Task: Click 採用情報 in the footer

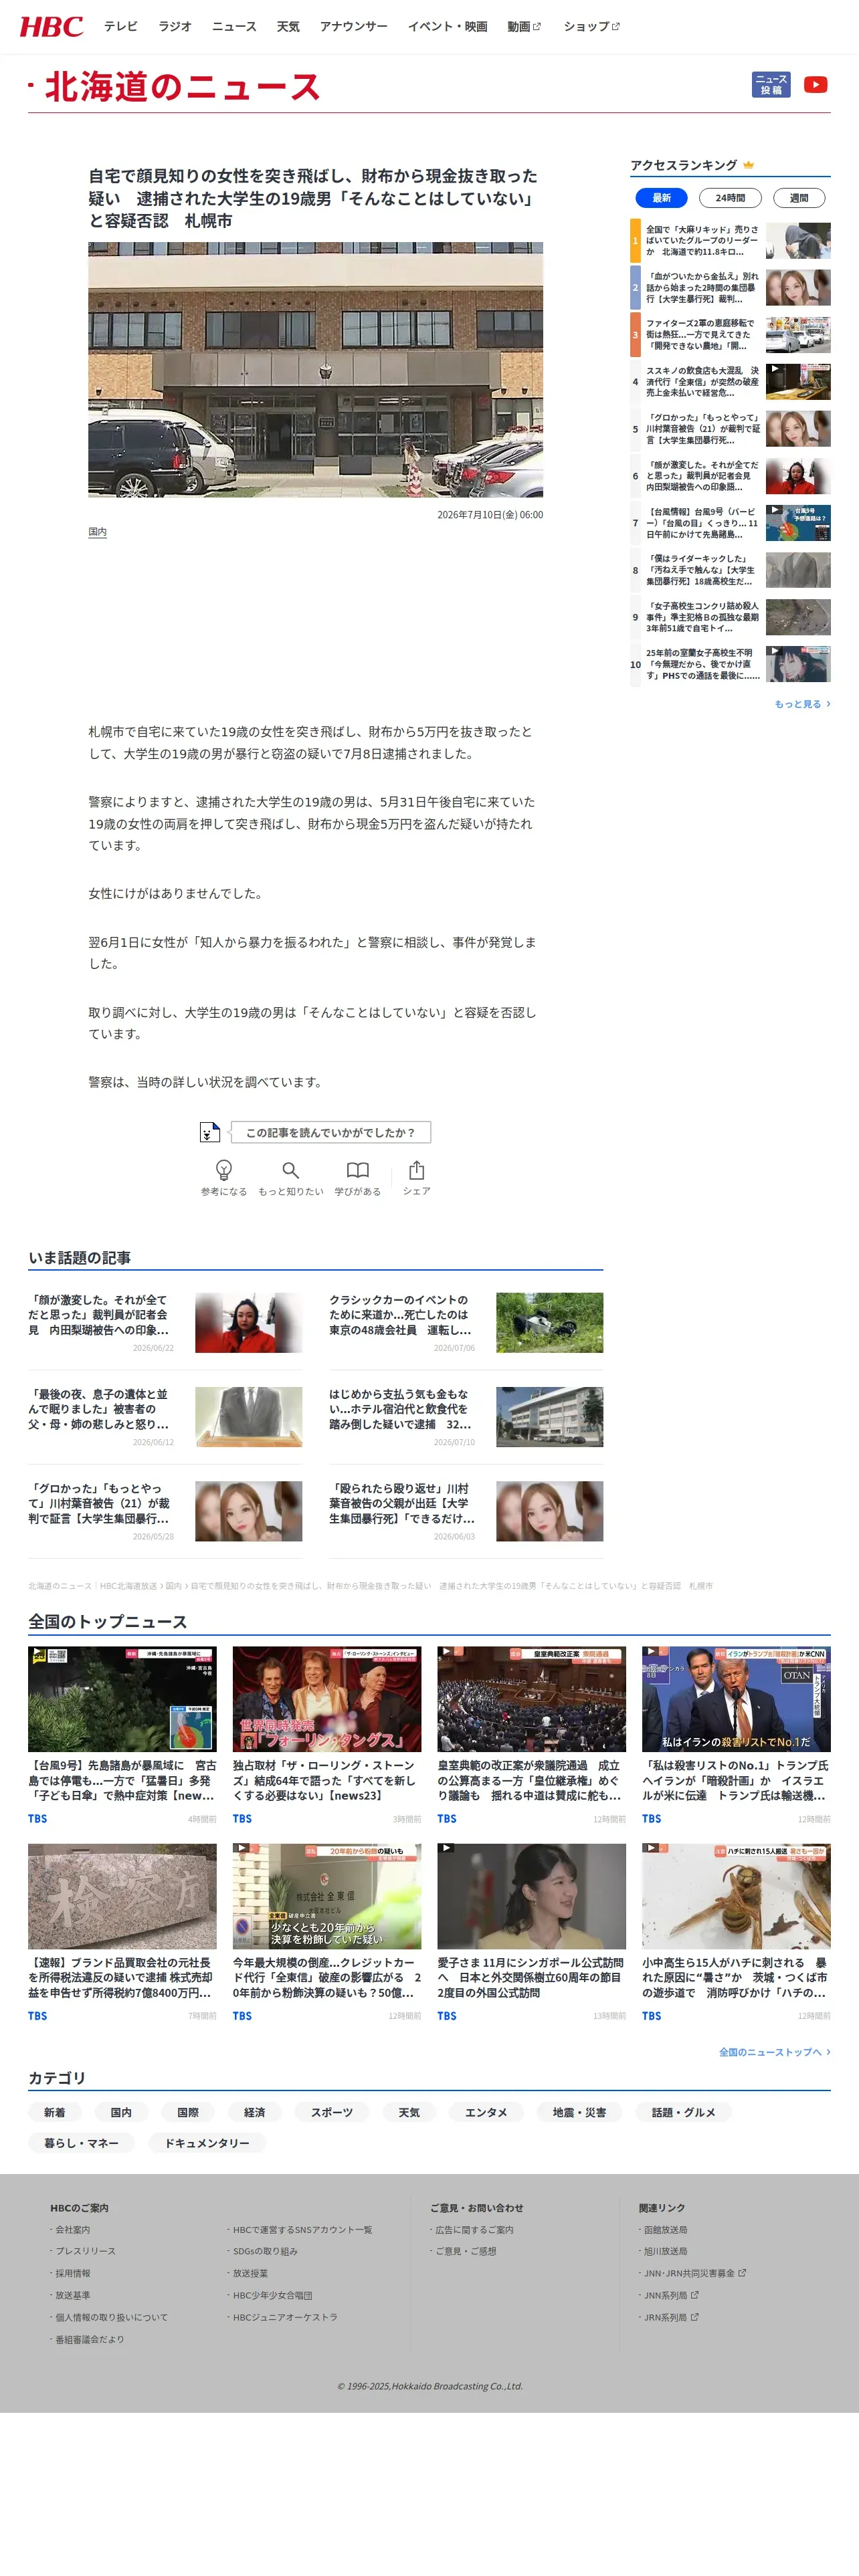Action: point(72,2273)
